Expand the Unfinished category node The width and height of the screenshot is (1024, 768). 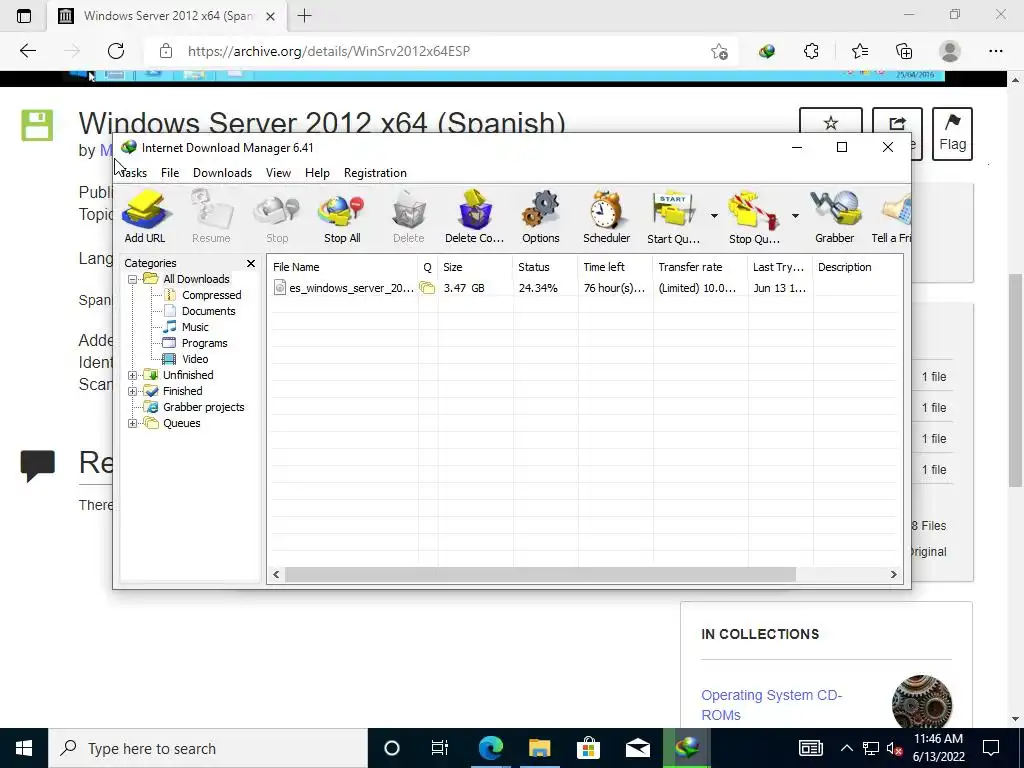(x=133, y=375)
